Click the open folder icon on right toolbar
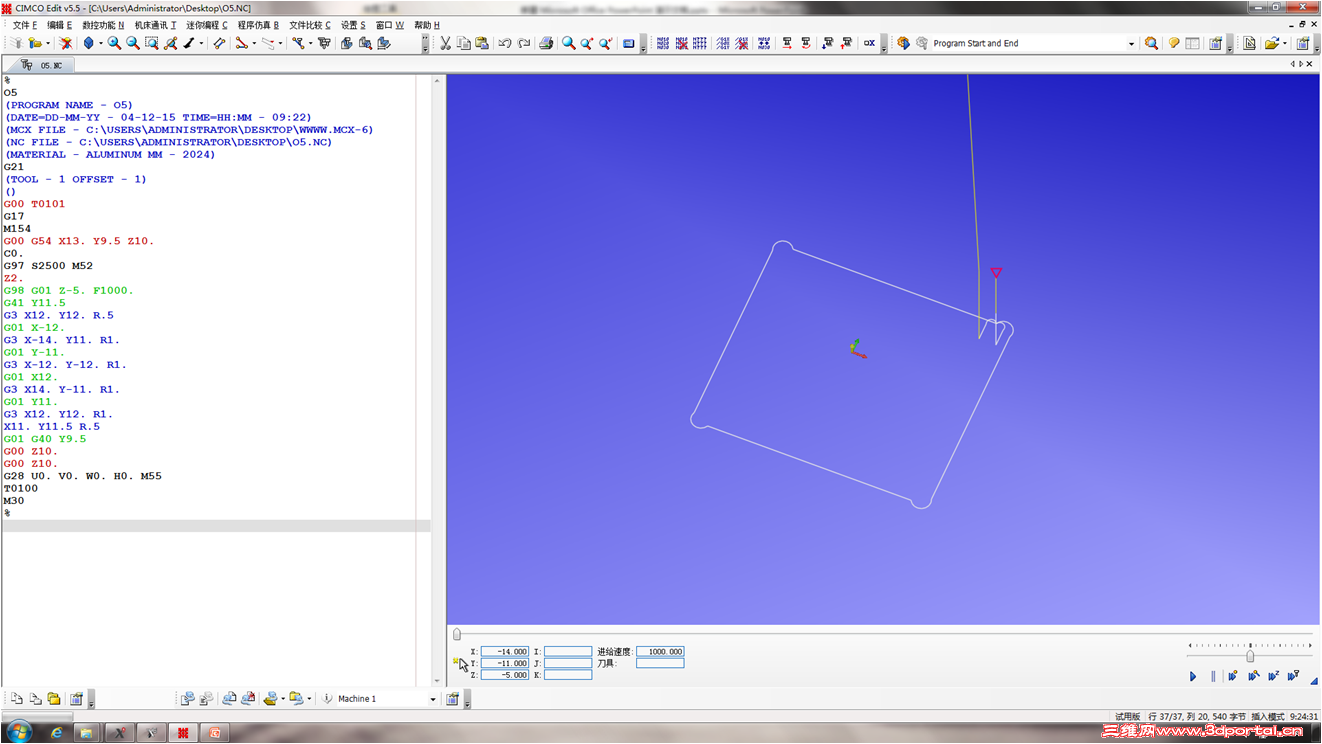Screen dimensions: 1322x744 (1270, 43)
